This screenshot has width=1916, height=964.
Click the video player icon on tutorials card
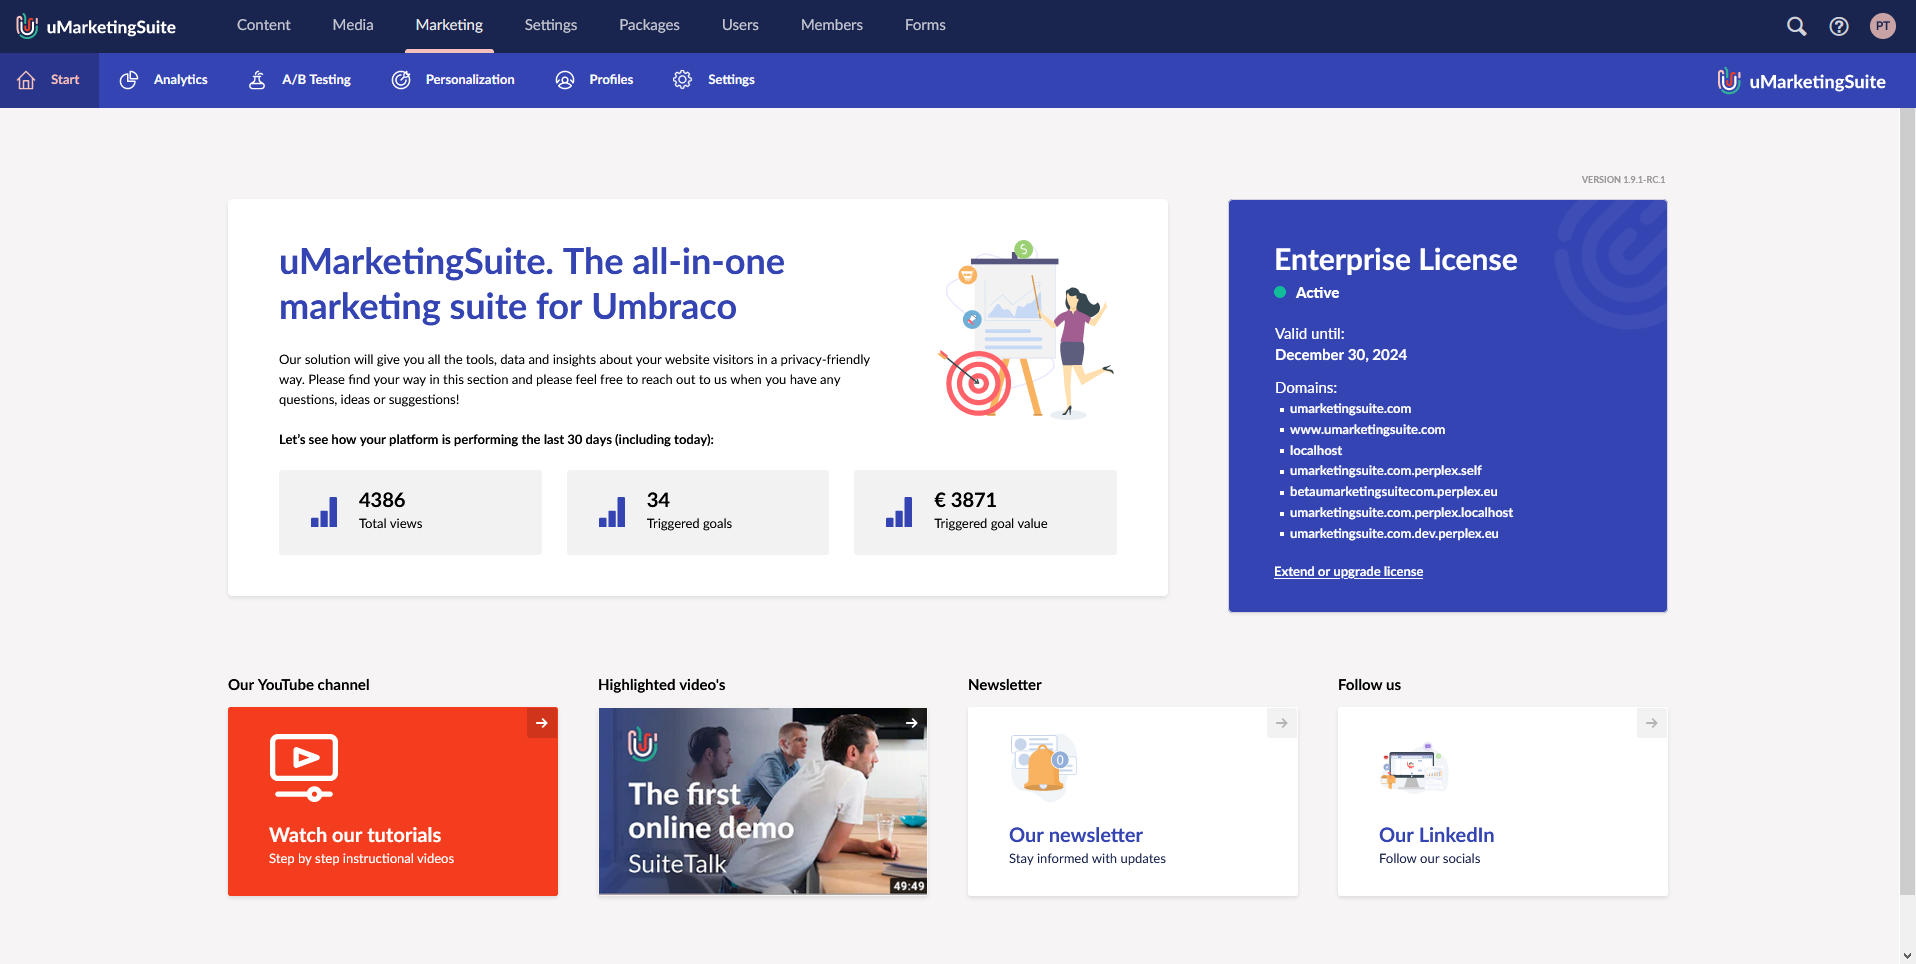[304, 768]
